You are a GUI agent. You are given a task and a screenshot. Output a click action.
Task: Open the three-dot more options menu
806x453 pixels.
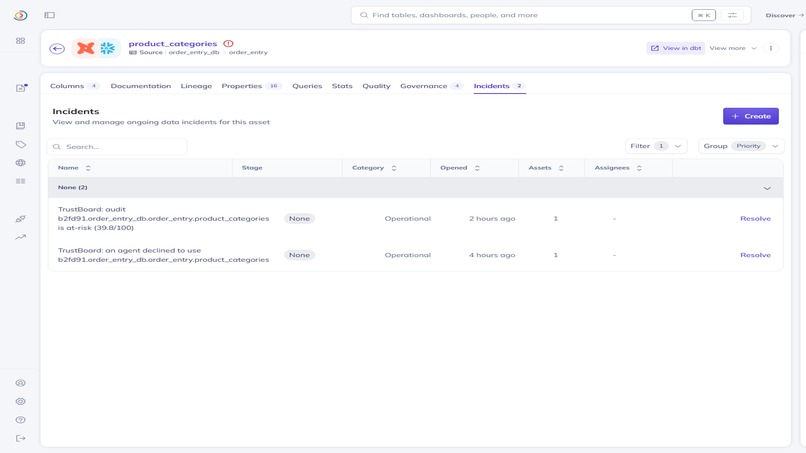(771, 48)
